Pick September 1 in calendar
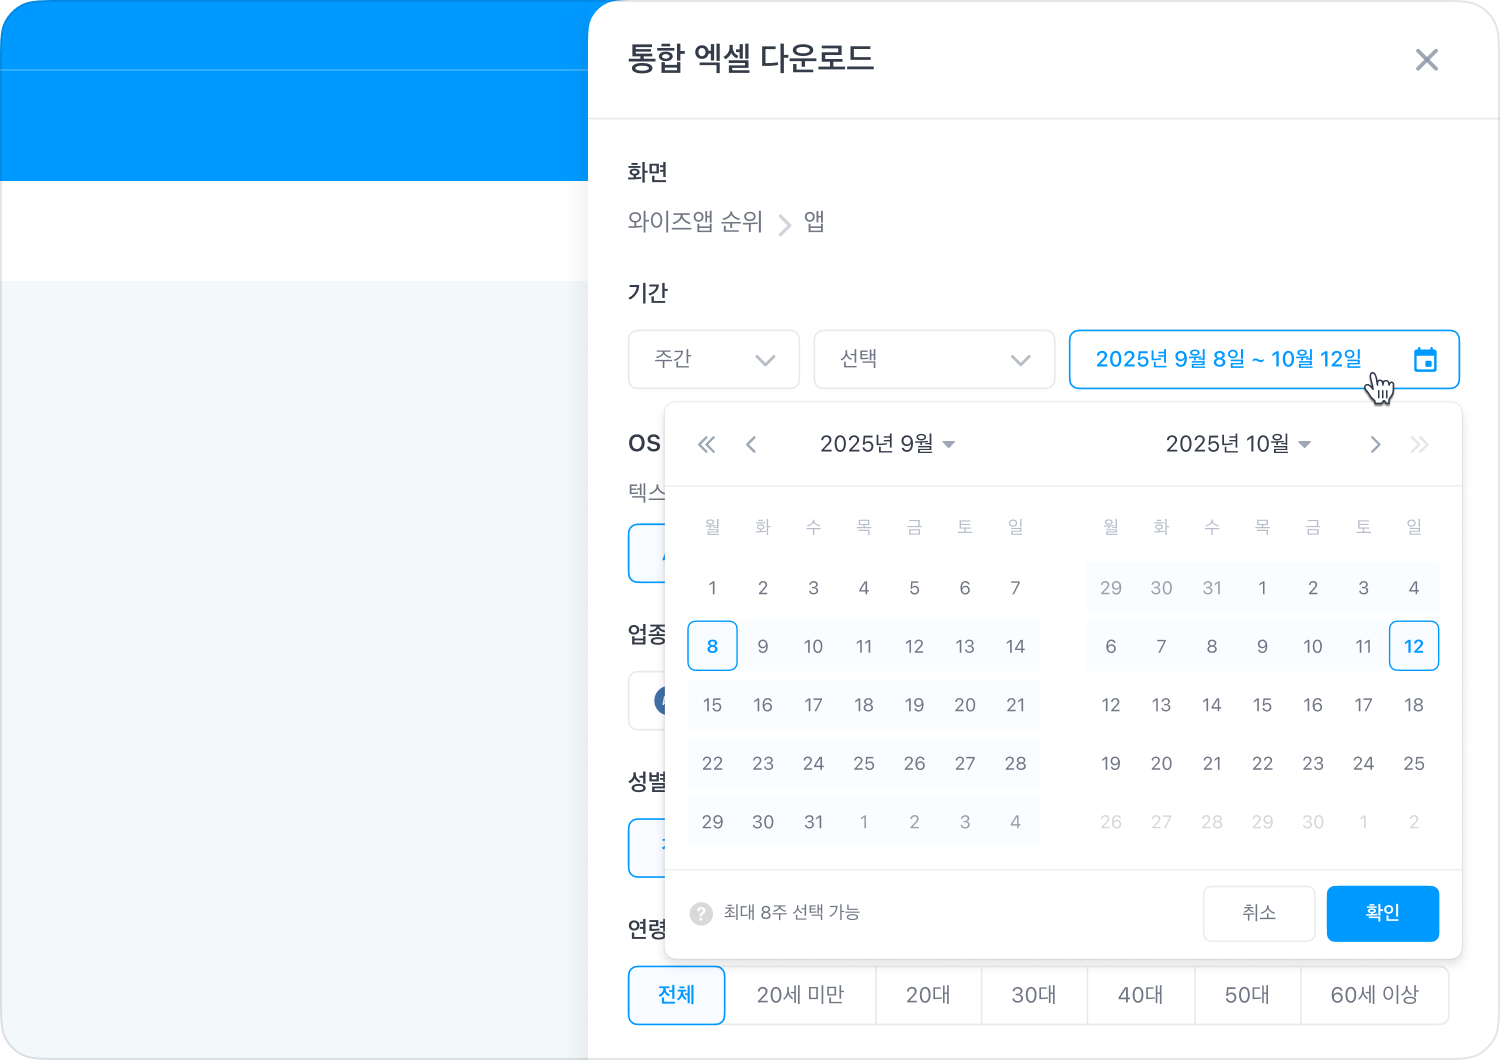Screen dimensions: 1500x1060 (712, 588)
